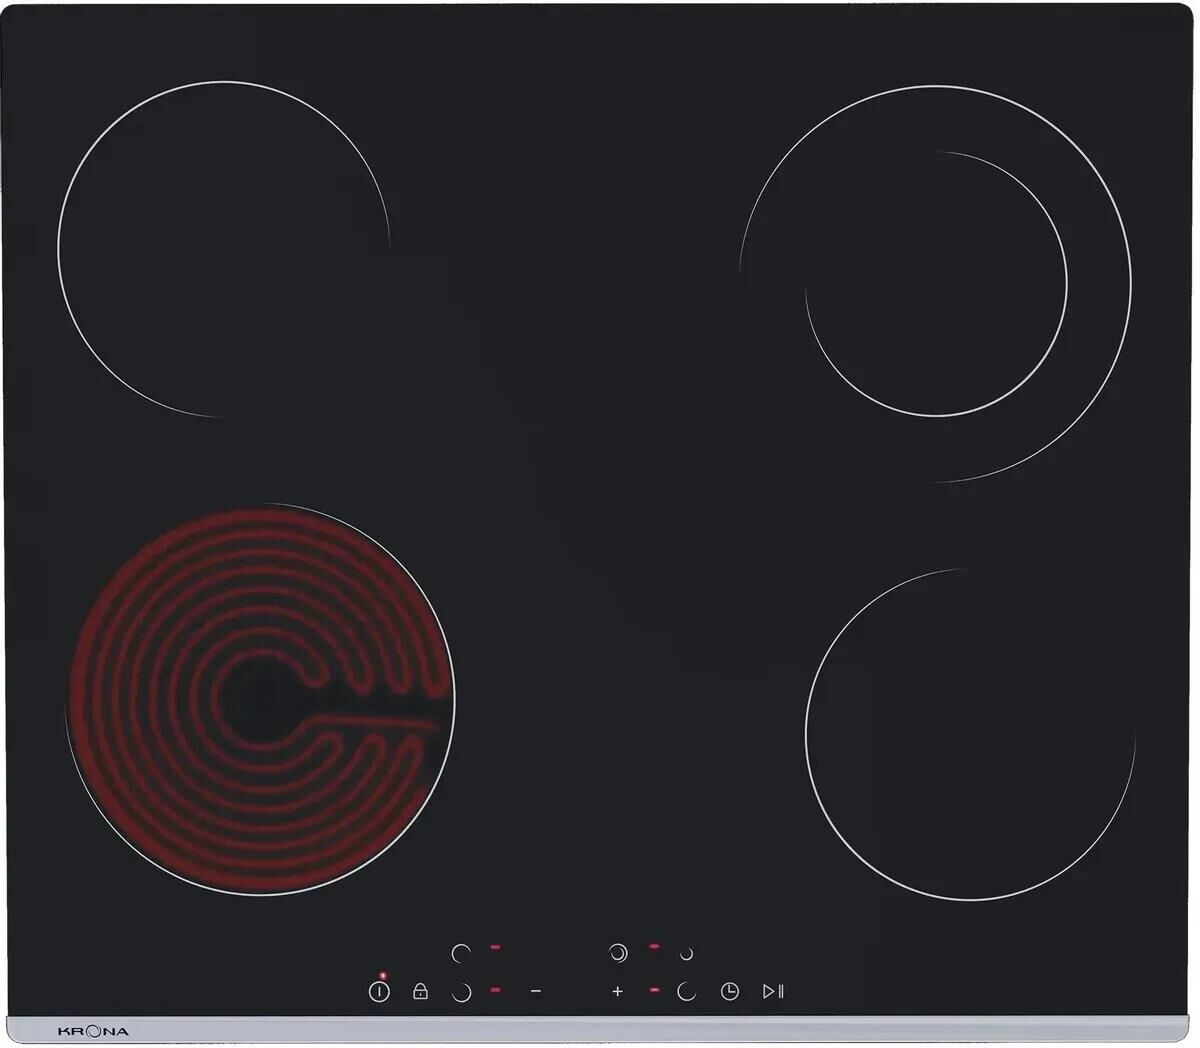Decrease heat with the minus button
The height and width of the screenshot is (1048, 1200).
coord(536,991)
